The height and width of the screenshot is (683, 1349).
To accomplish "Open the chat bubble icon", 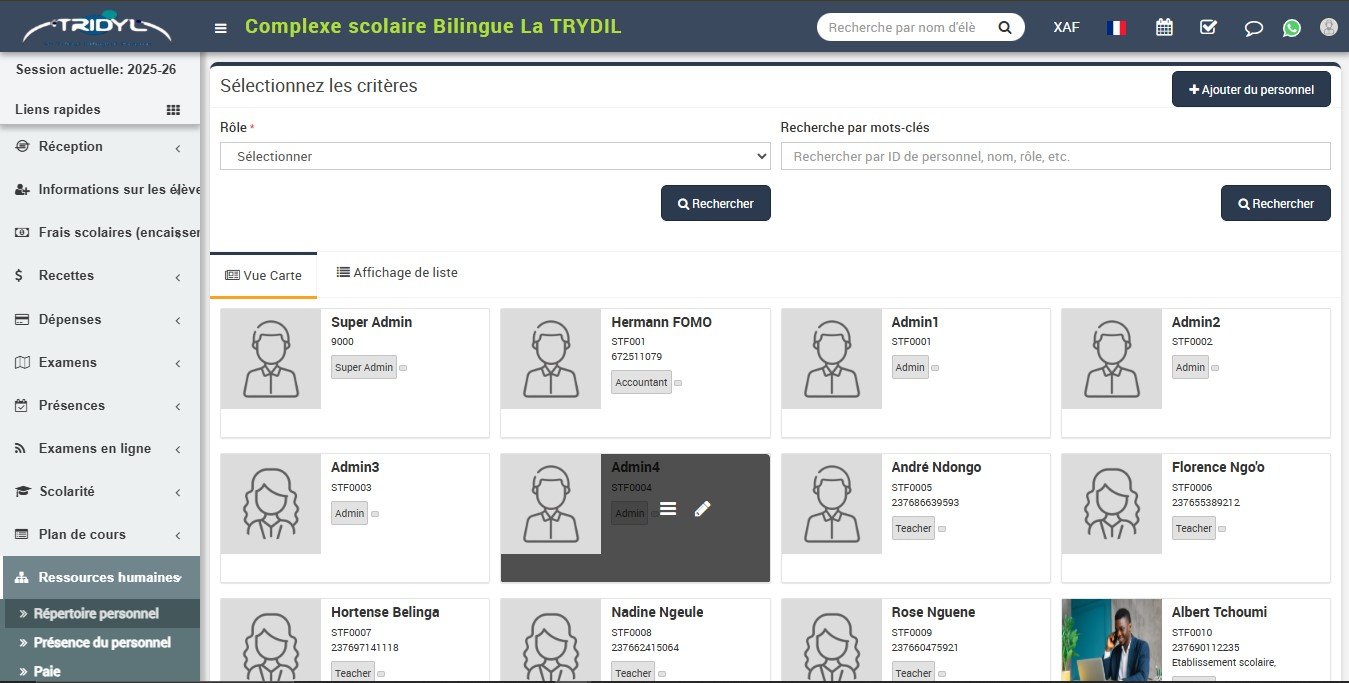I will coord(1253,28).
